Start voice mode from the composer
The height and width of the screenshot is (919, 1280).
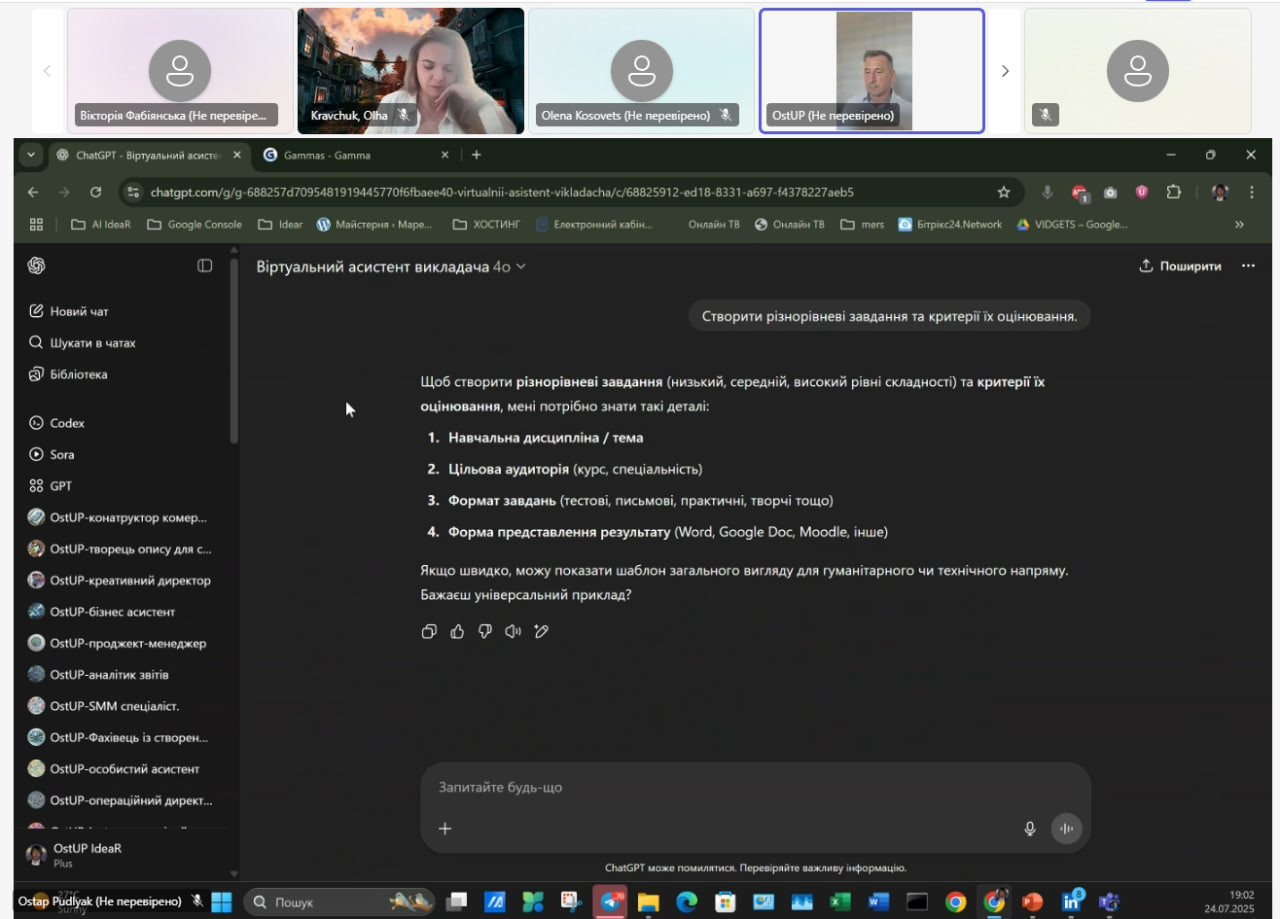[1066, 828]
